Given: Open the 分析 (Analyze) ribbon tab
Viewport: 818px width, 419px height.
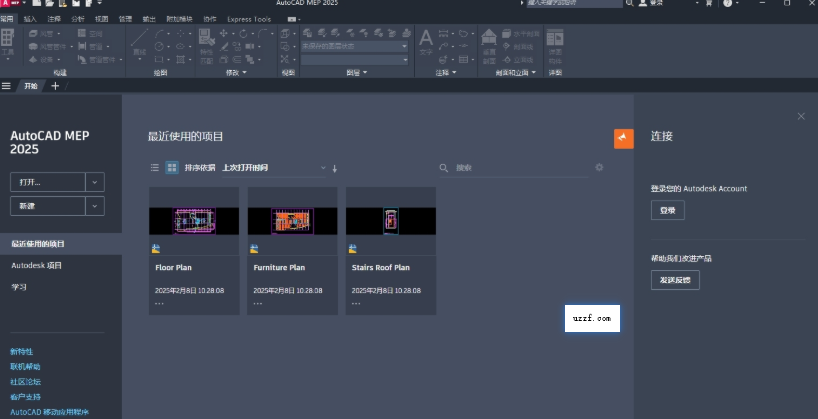Looking at the screenshot, I should 78,19.
